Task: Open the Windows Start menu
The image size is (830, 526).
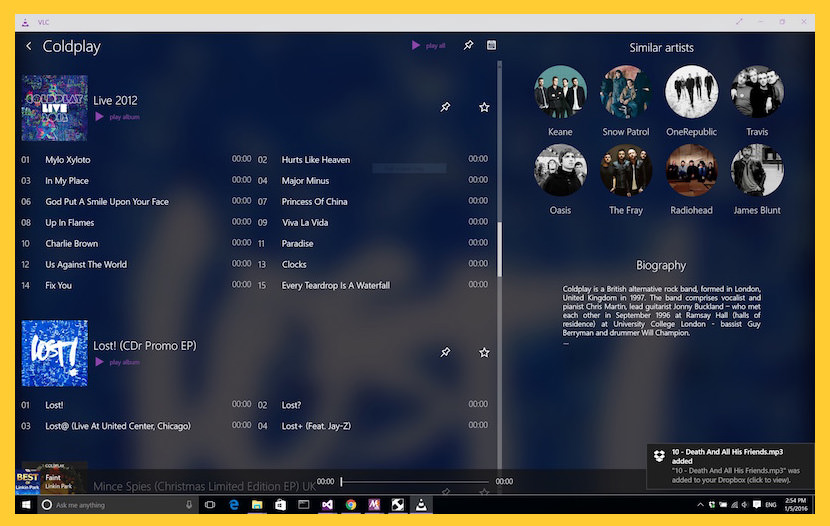Action: coord(25,505)
